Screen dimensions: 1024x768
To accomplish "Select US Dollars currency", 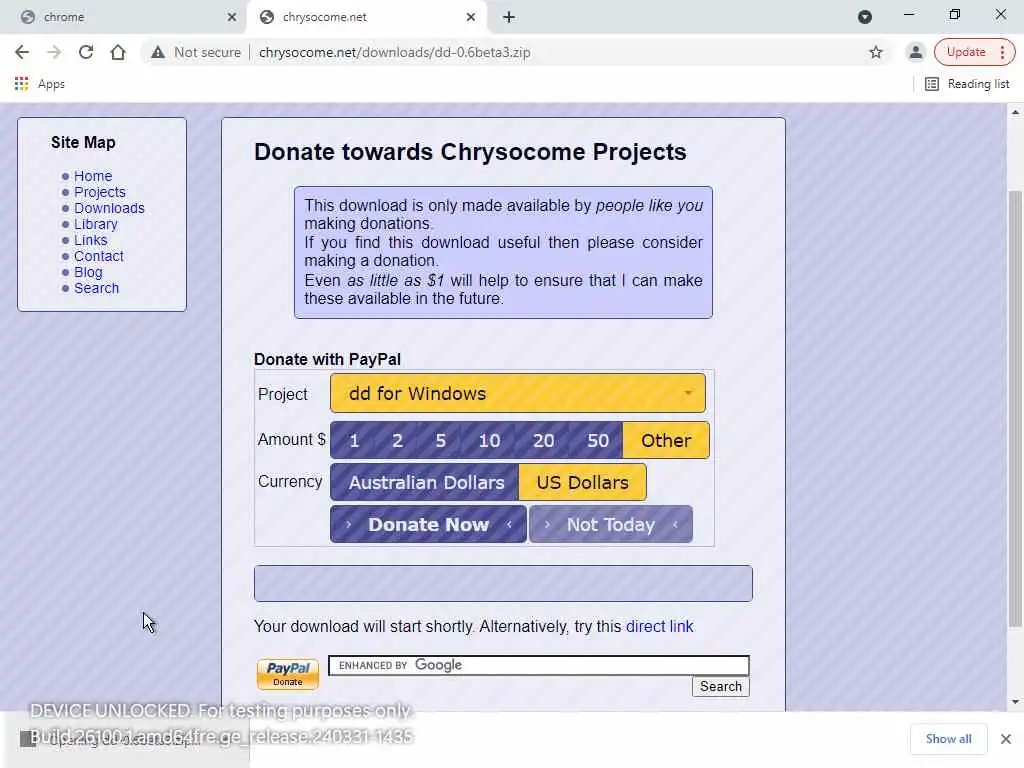I will tap(583, 482).
